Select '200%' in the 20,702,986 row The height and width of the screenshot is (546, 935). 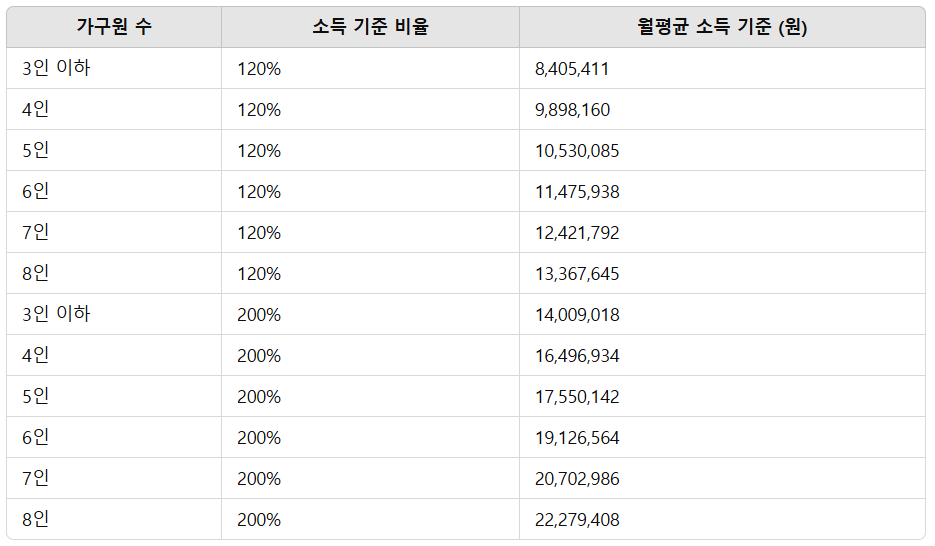(x=259, y=479)
